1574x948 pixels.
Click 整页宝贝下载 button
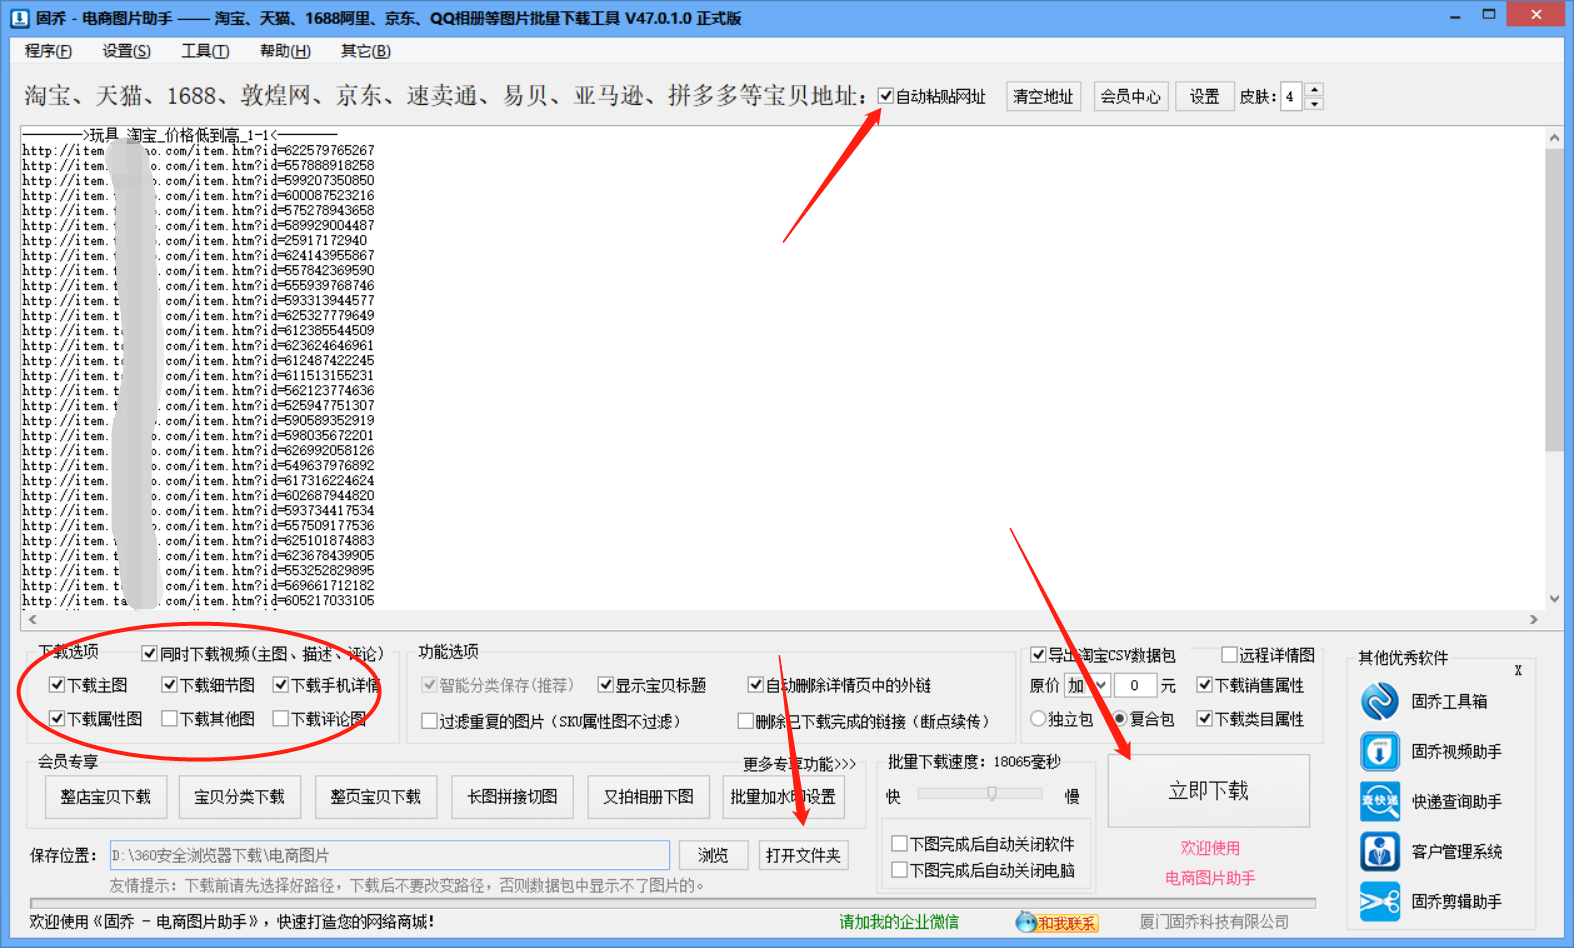click(x=376, y=797)
